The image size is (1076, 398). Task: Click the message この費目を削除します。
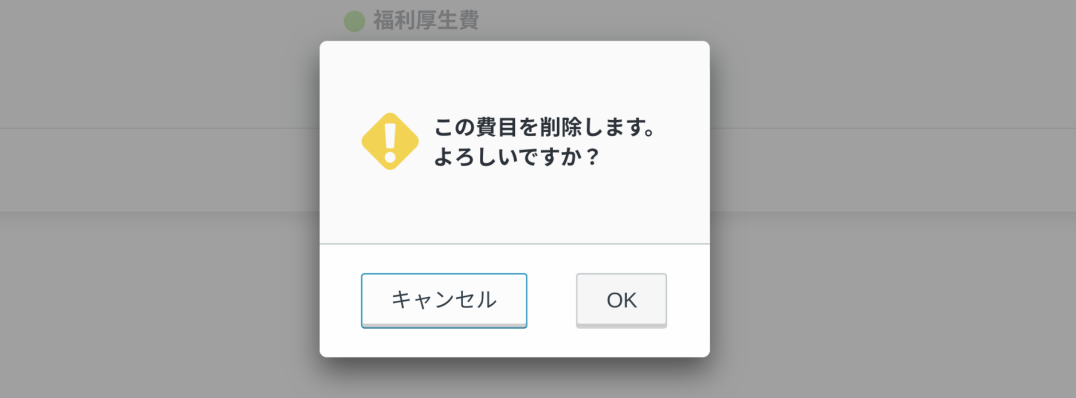pyautogui.click(x=545, y=128)
